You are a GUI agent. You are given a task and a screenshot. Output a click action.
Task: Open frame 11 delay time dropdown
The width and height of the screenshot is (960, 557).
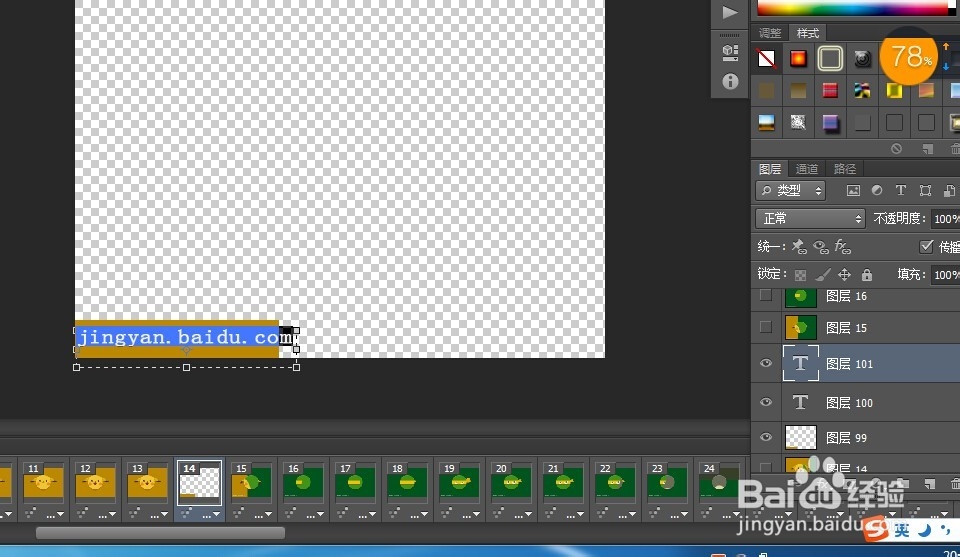point(53,514)
